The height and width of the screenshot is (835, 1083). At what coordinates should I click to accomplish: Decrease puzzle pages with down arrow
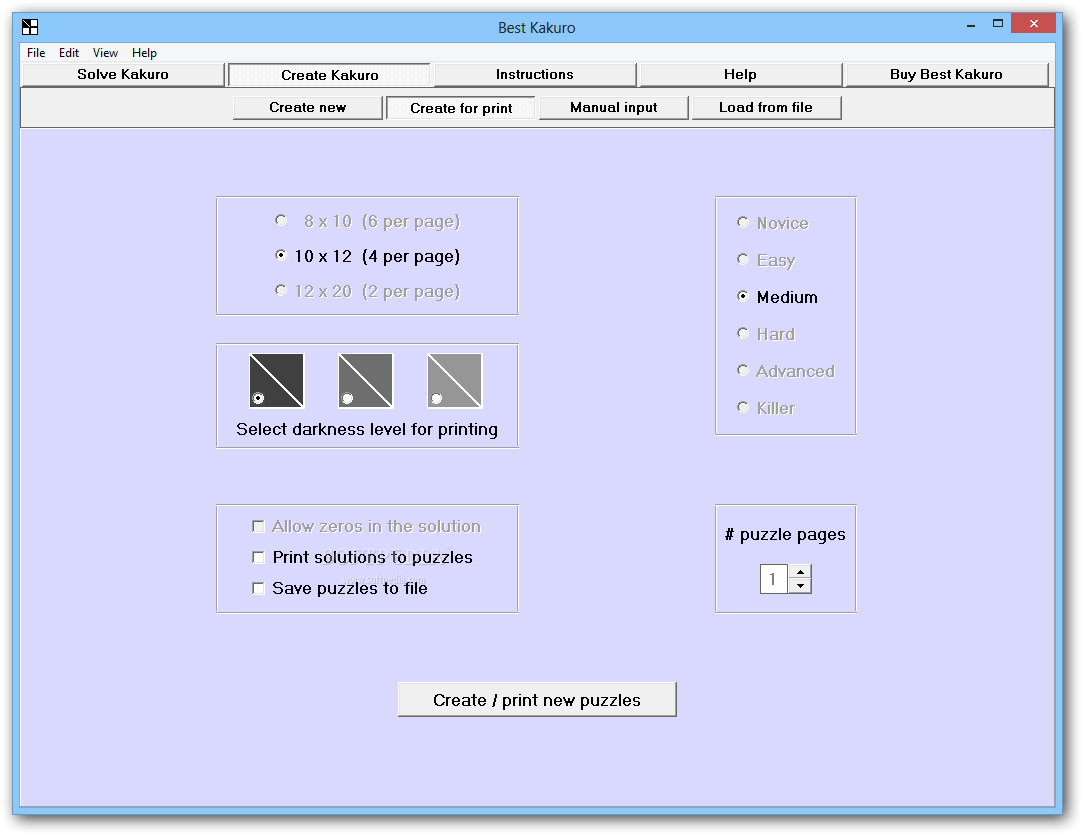(800, 586)
